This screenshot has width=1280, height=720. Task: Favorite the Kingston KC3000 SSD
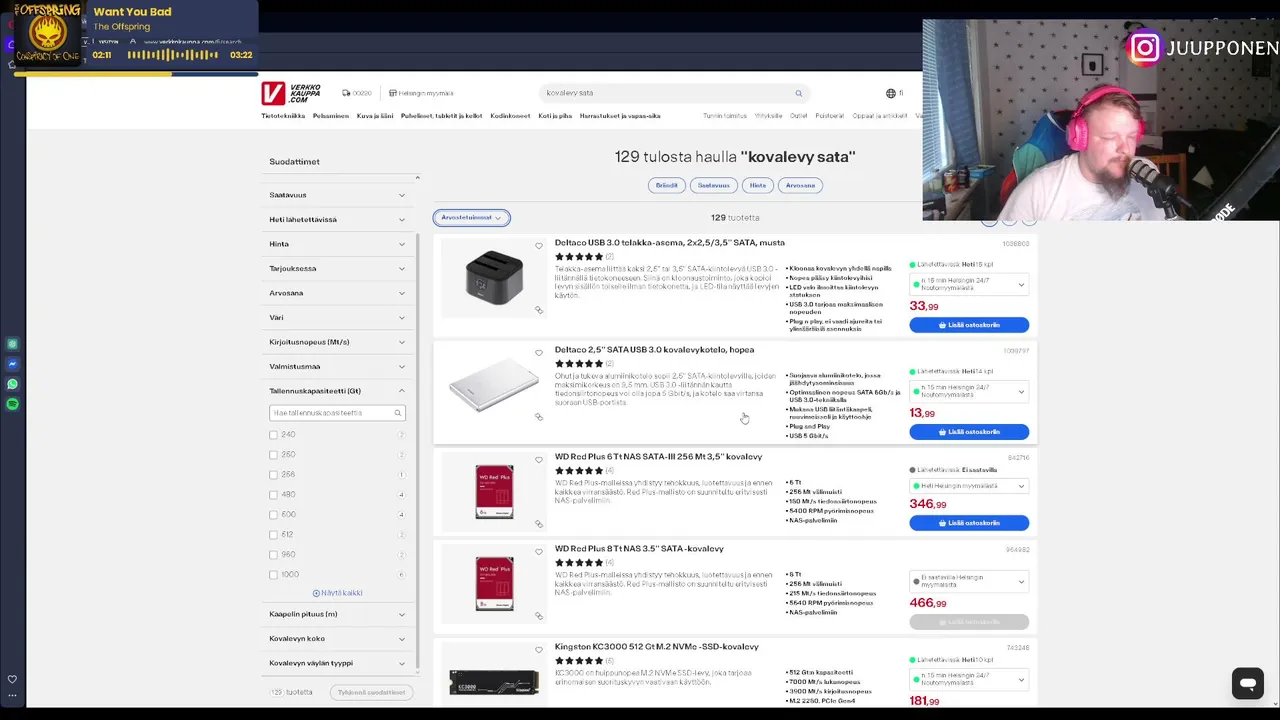point(539,650)
